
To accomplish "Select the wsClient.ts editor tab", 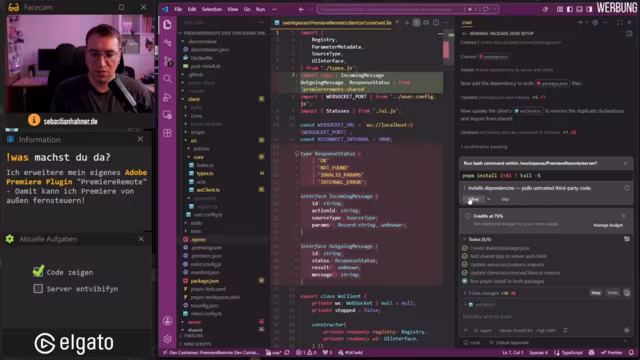I will pyautogui.click(x=333, y=23).
